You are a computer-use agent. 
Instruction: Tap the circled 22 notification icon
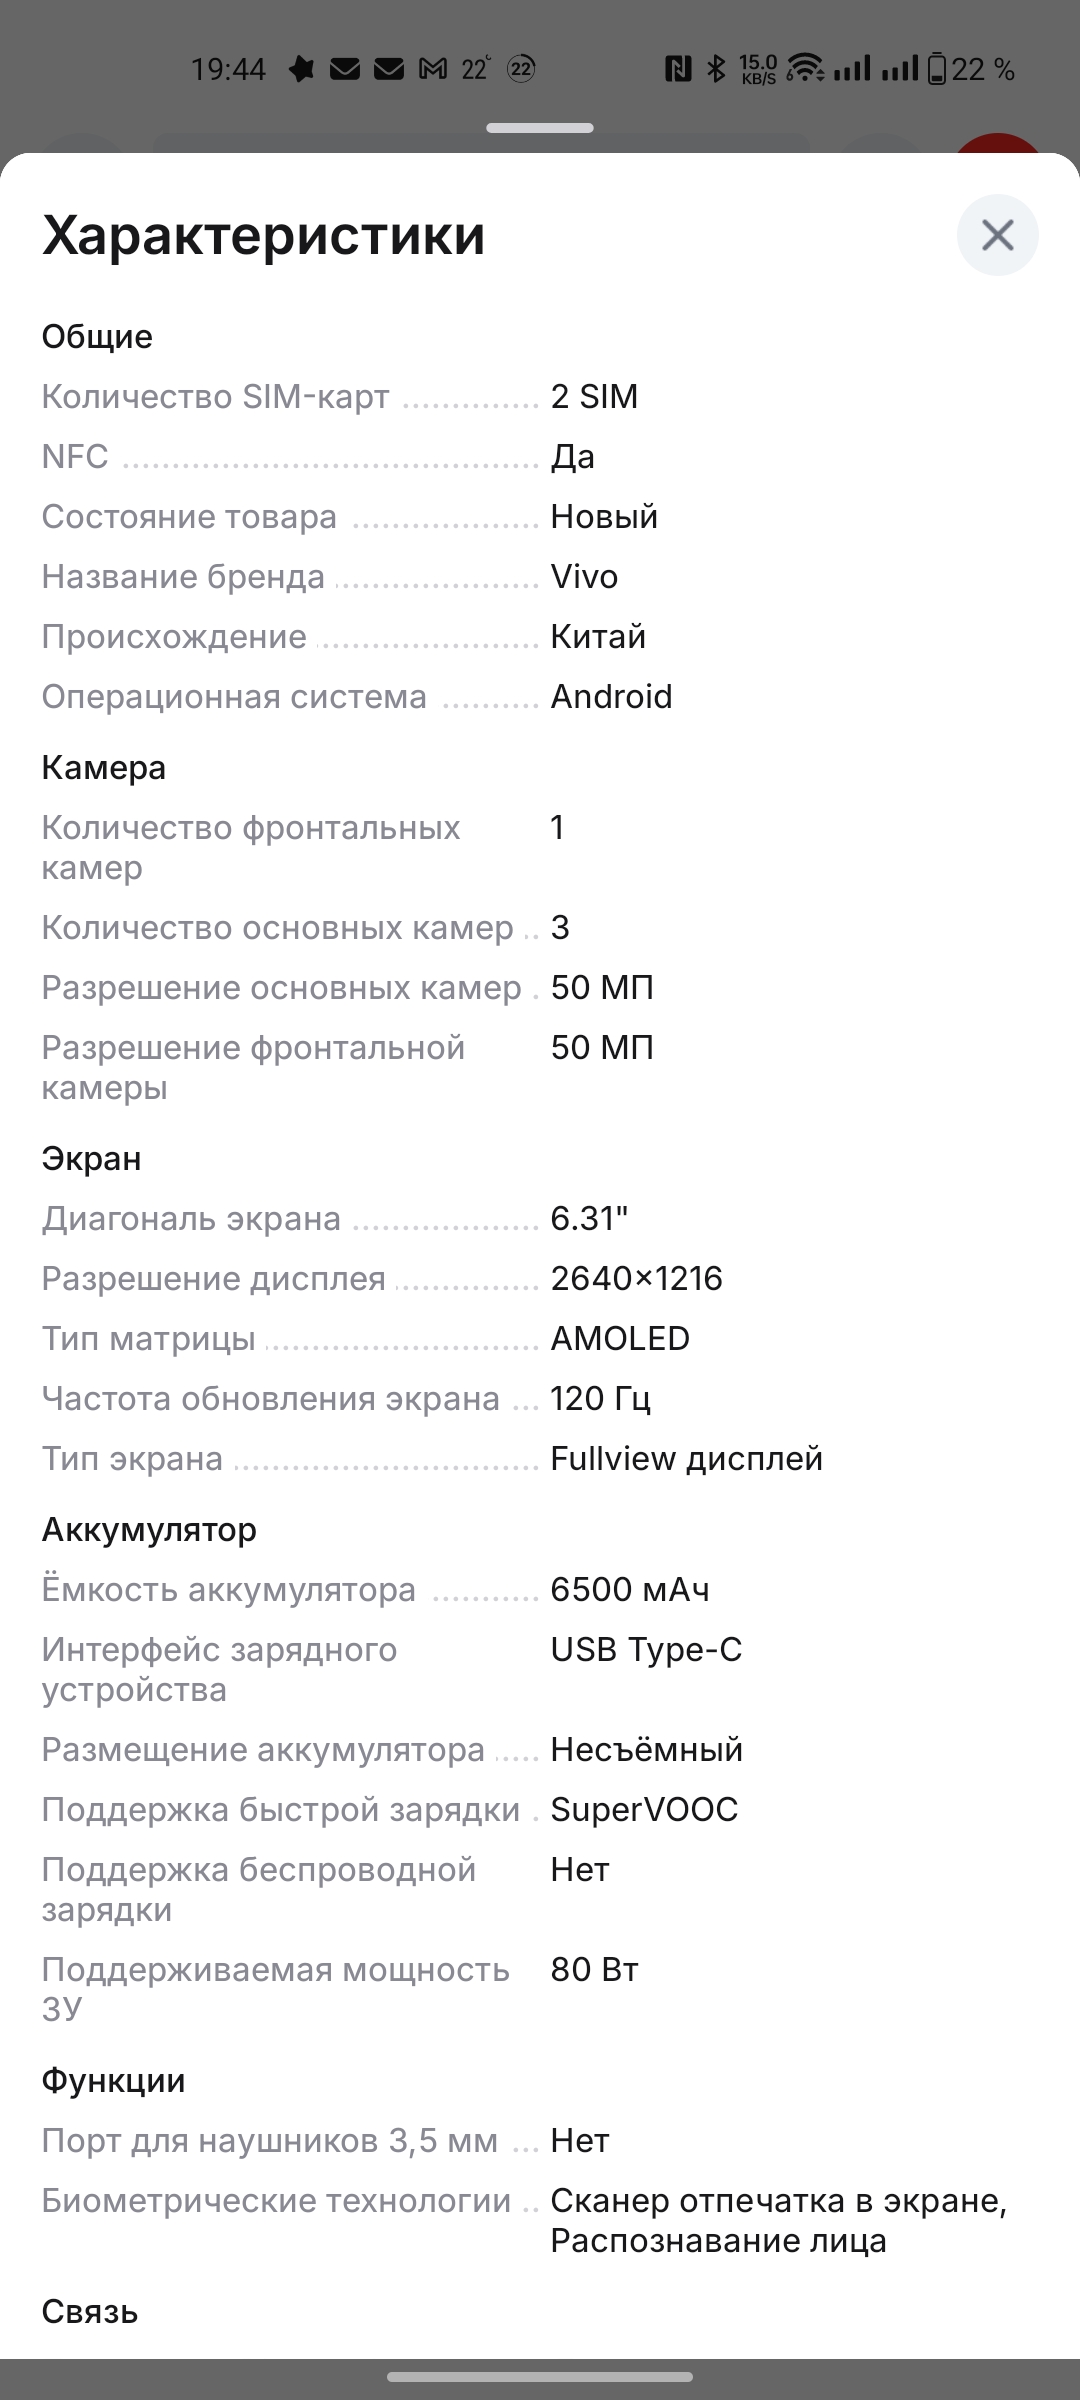tap(521, 69)
